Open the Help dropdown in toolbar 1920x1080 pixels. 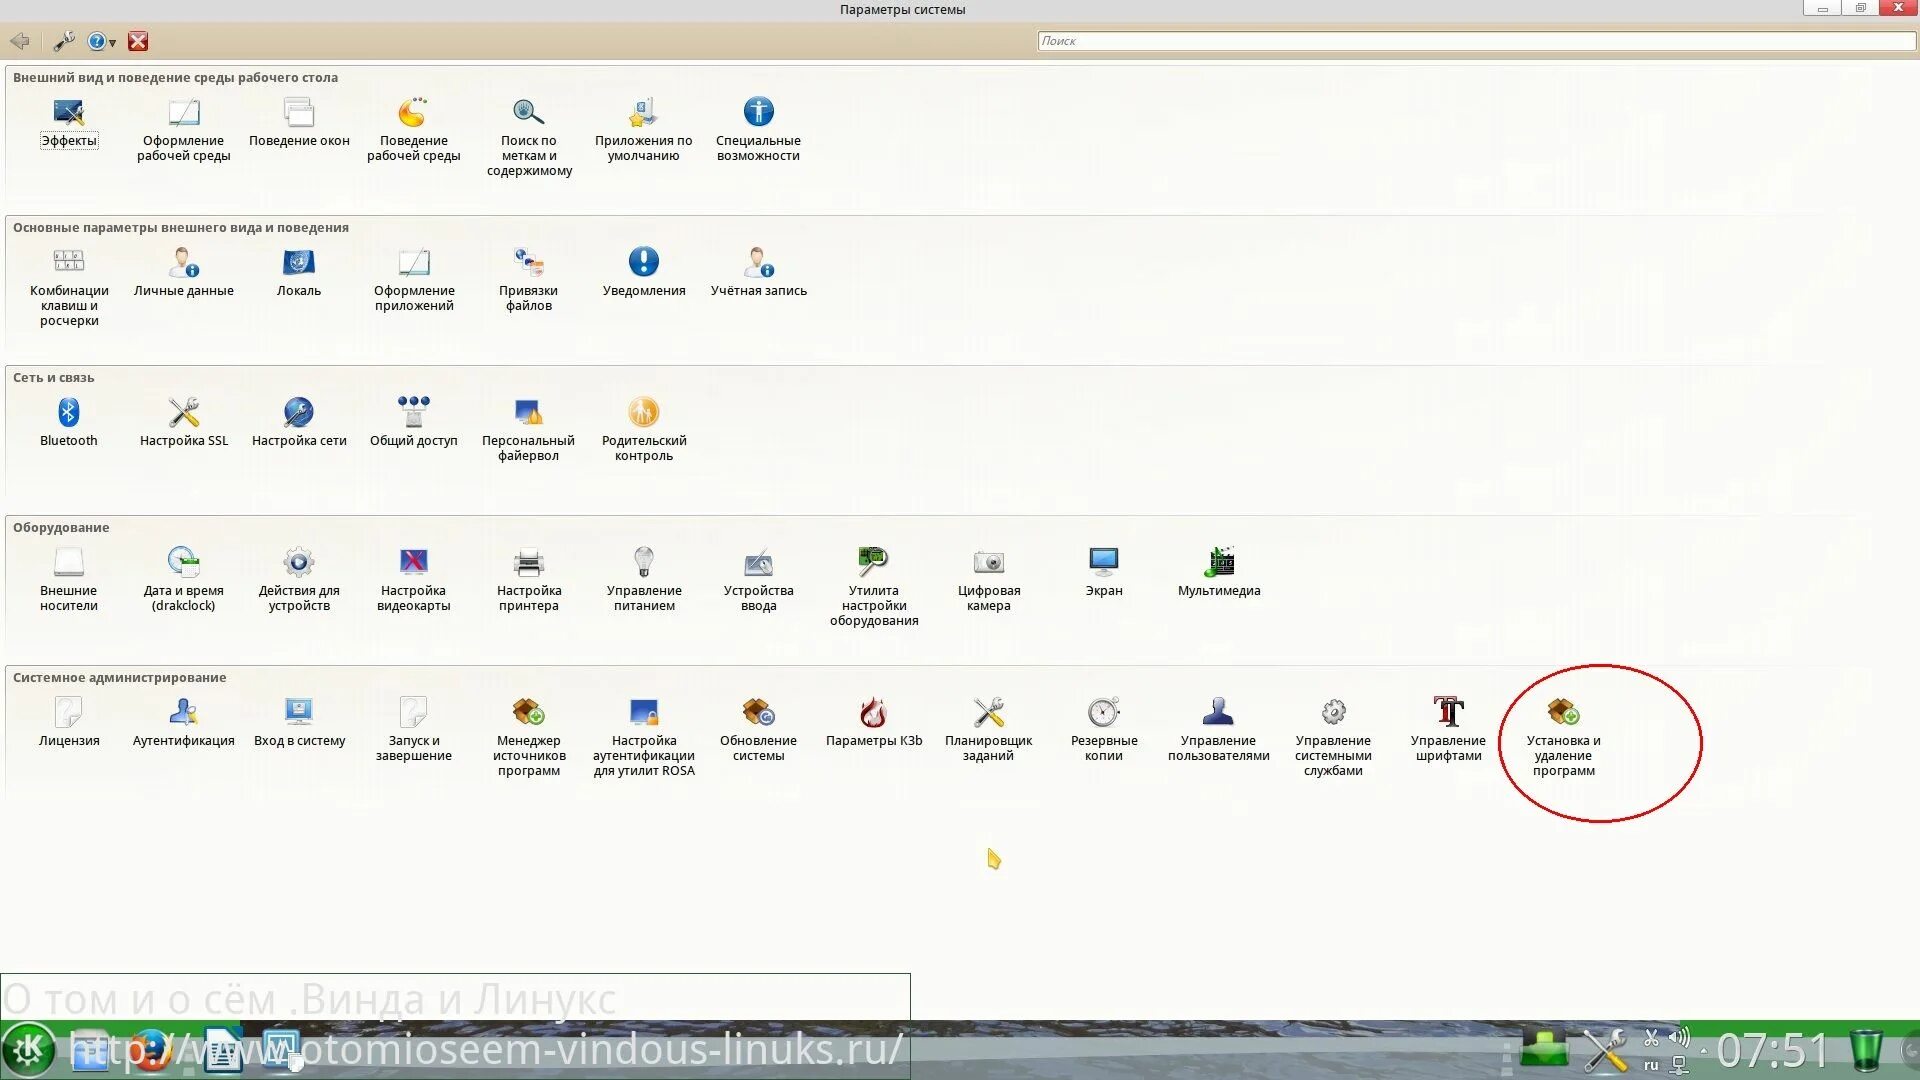[101, 41]
